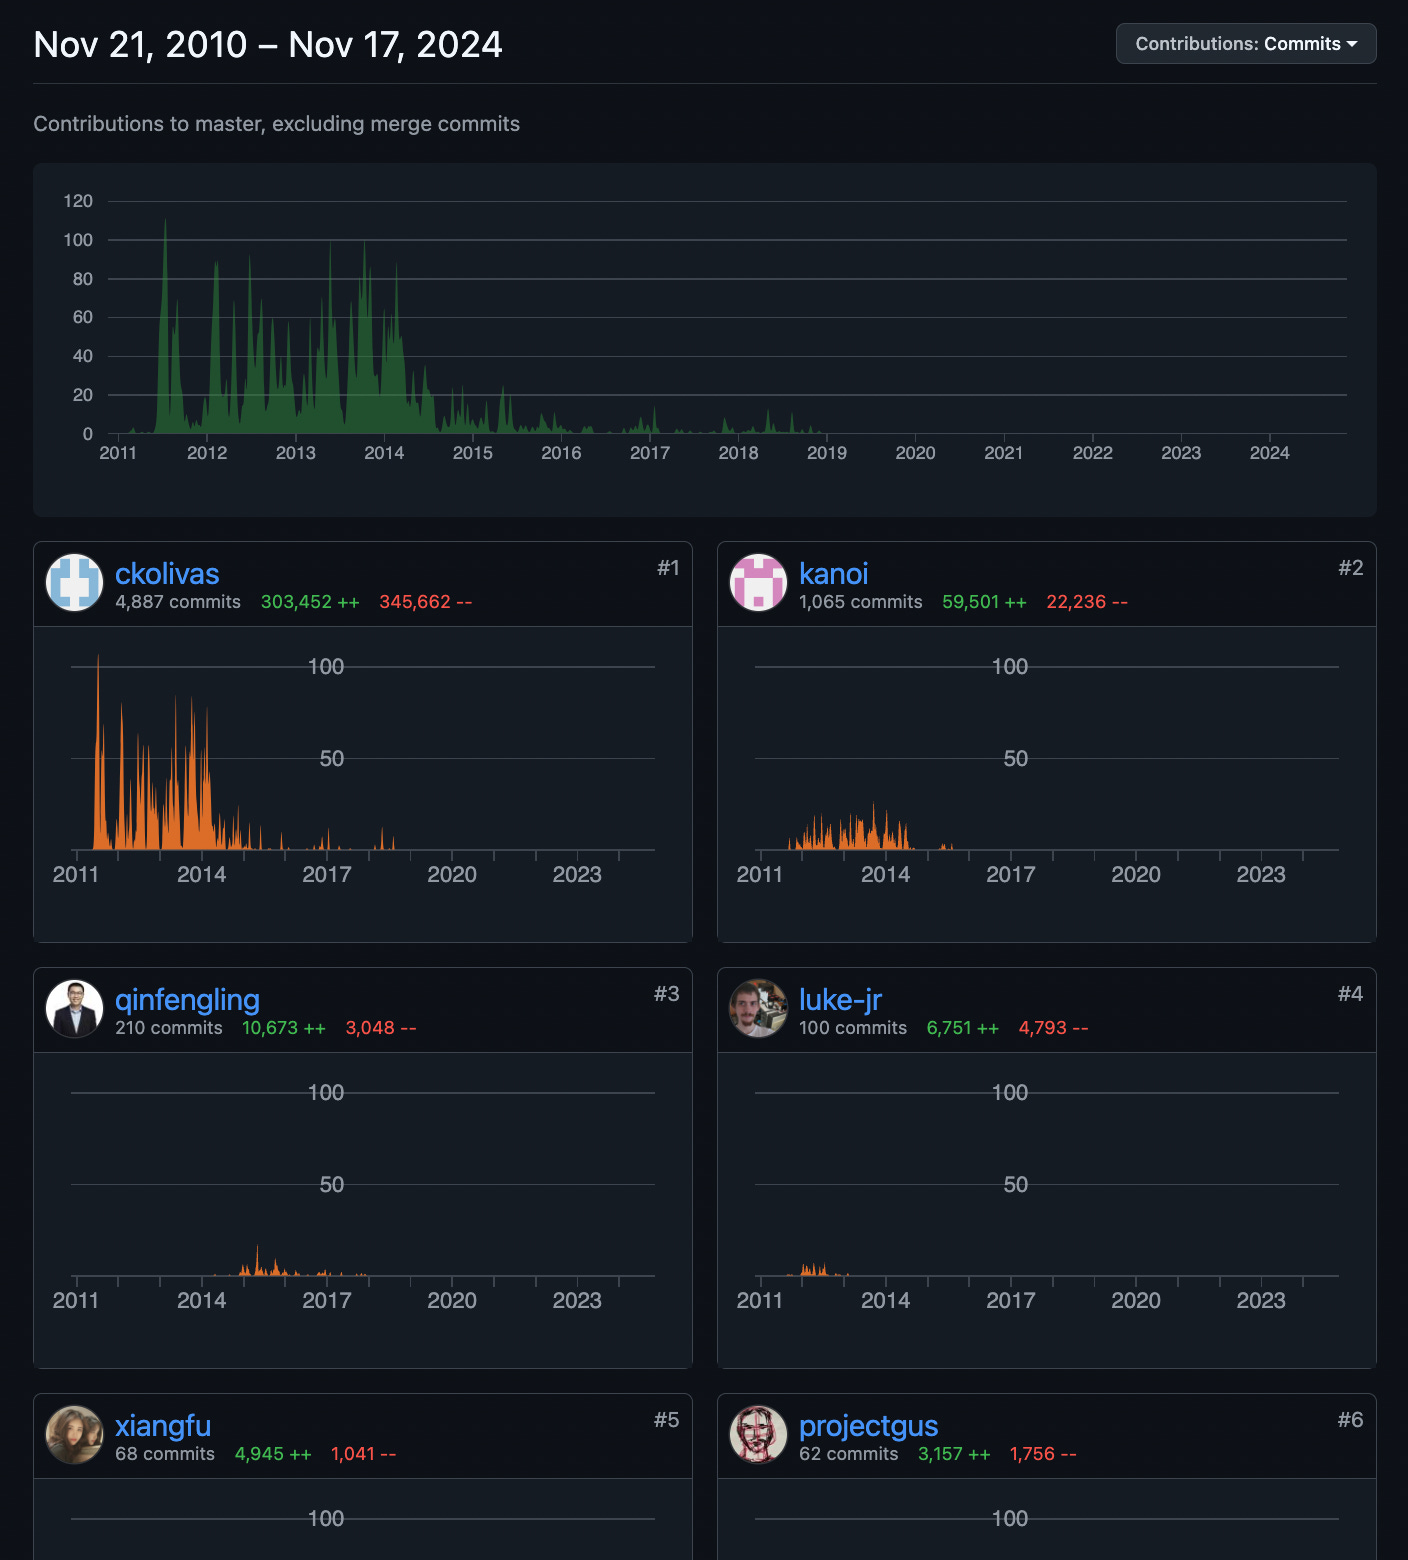Click xiangfu additions 4,945 ++
The height and width of the screenshot is (1560, 1408).
273,1454
